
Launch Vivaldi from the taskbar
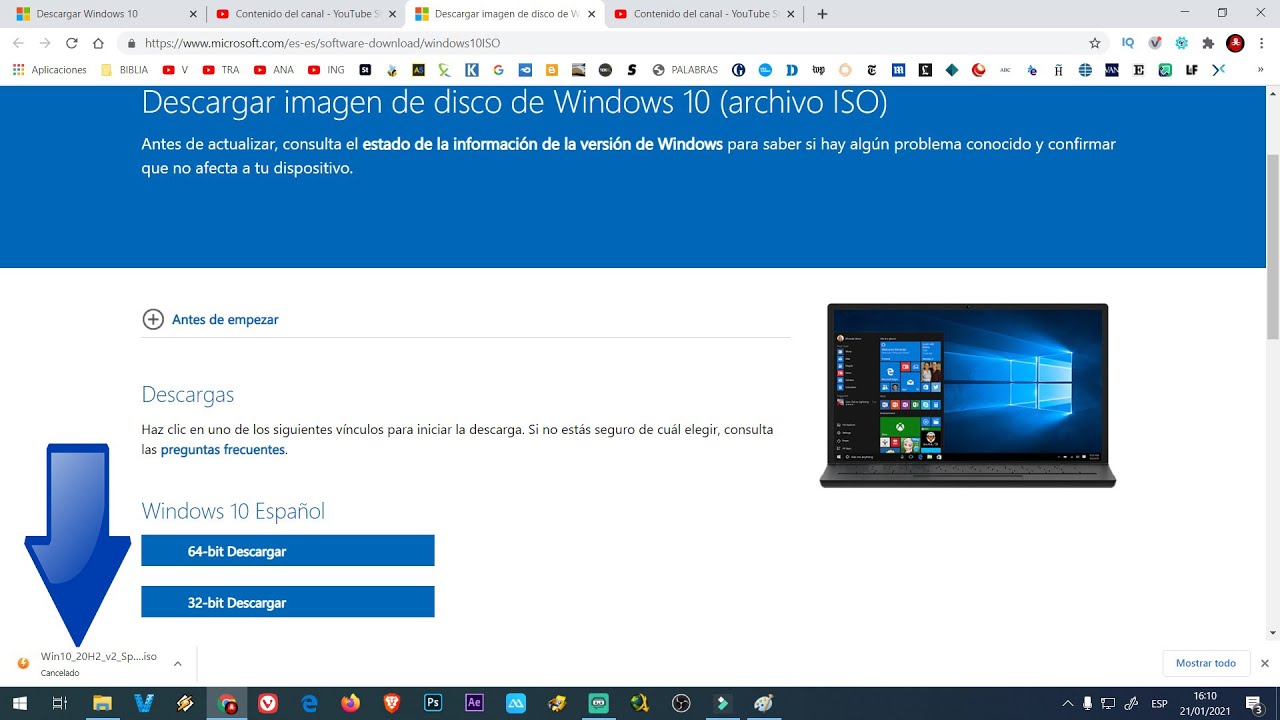pos(268,703)
